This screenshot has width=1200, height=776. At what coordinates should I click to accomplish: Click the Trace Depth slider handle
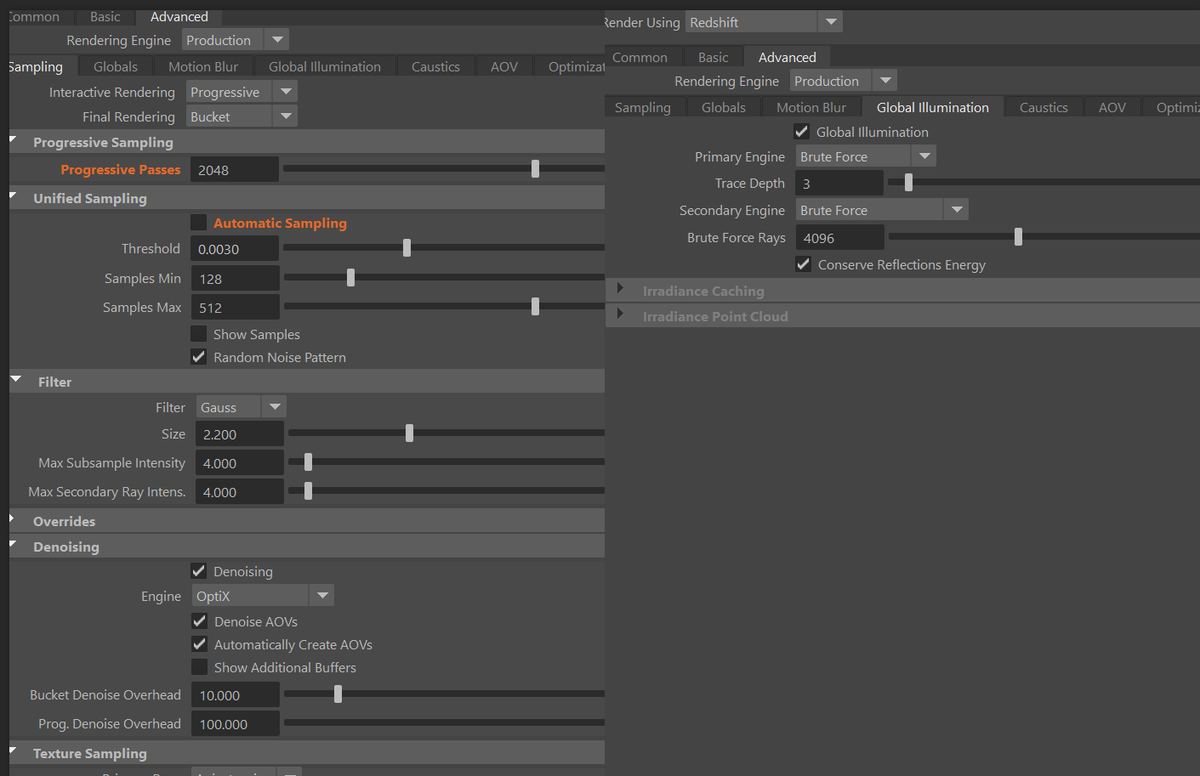[x=908, y=182]
